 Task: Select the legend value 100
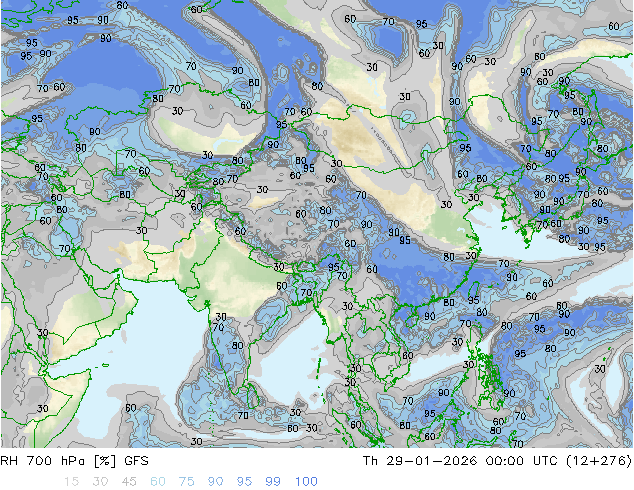pos(306,481)
